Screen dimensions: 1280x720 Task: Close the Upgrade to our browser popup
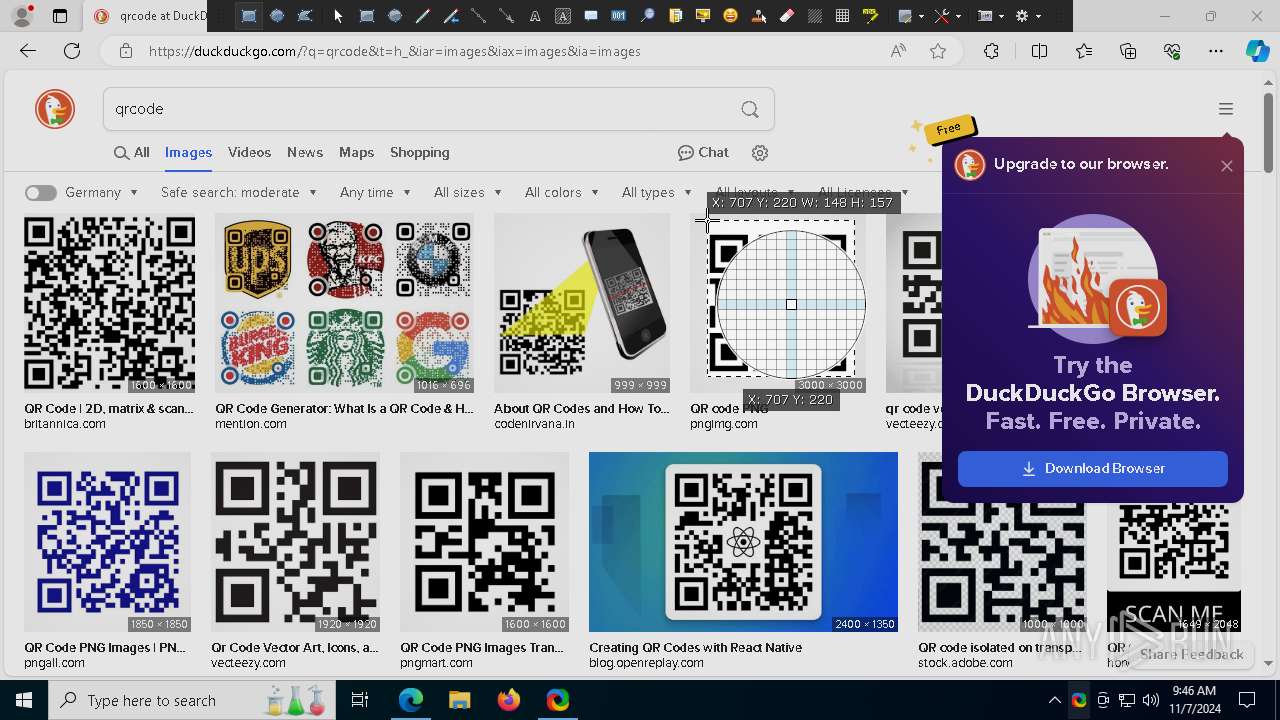(x=1226, y=166)
